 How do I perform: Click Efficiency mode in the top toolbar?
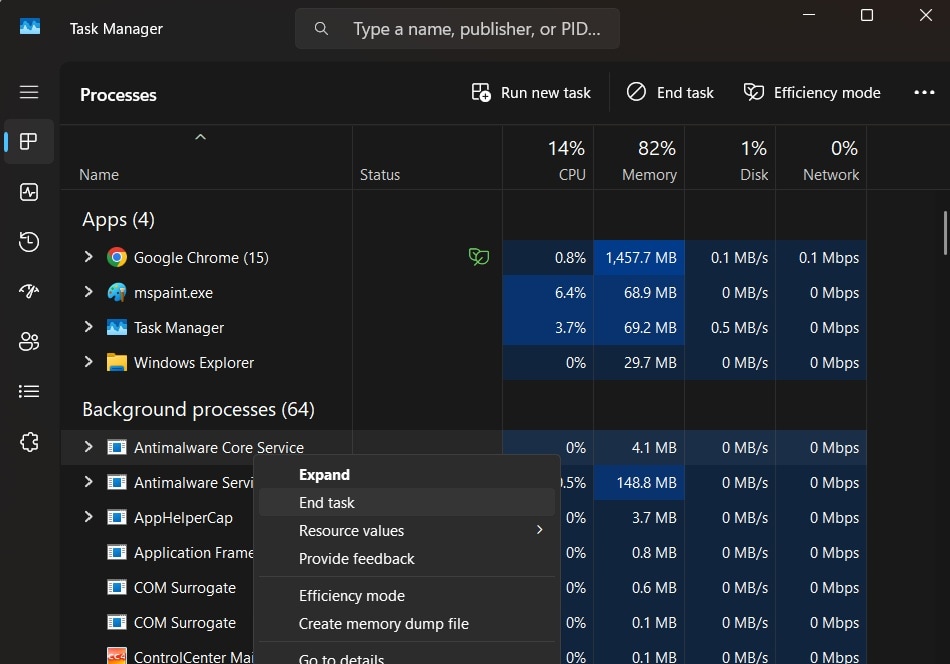point(812,93)
